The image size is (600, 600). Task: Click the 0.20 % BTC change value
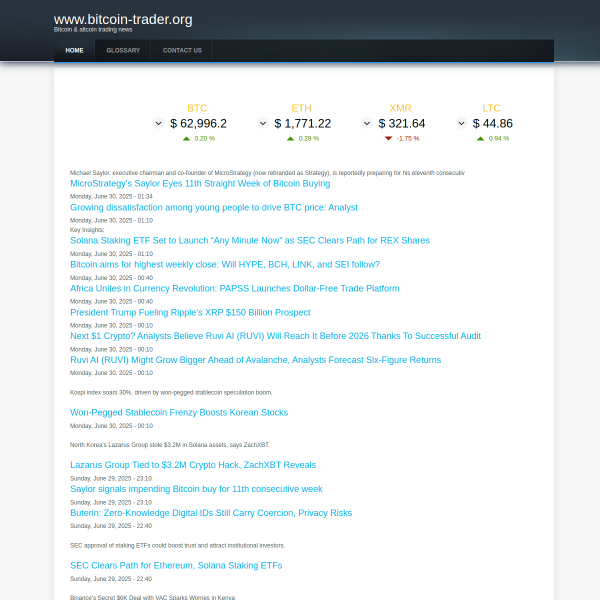click(x=205, y=139)
